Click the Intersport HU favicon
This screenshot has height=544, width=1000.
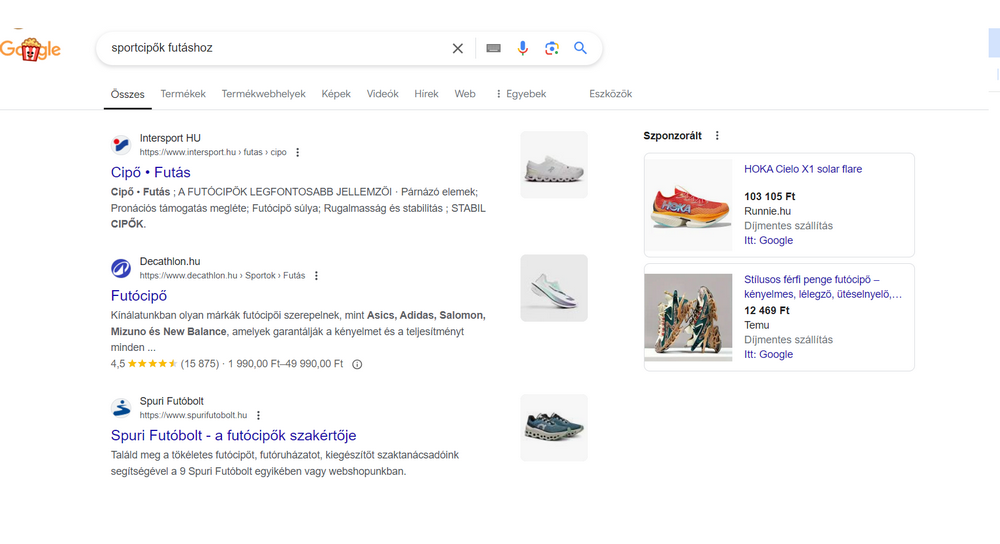(x=121, y=144)
